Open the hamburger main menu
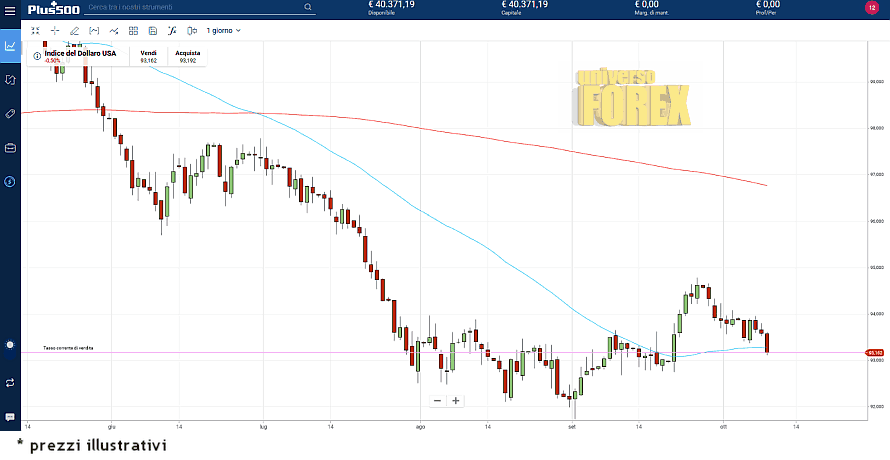 (10, 9)
